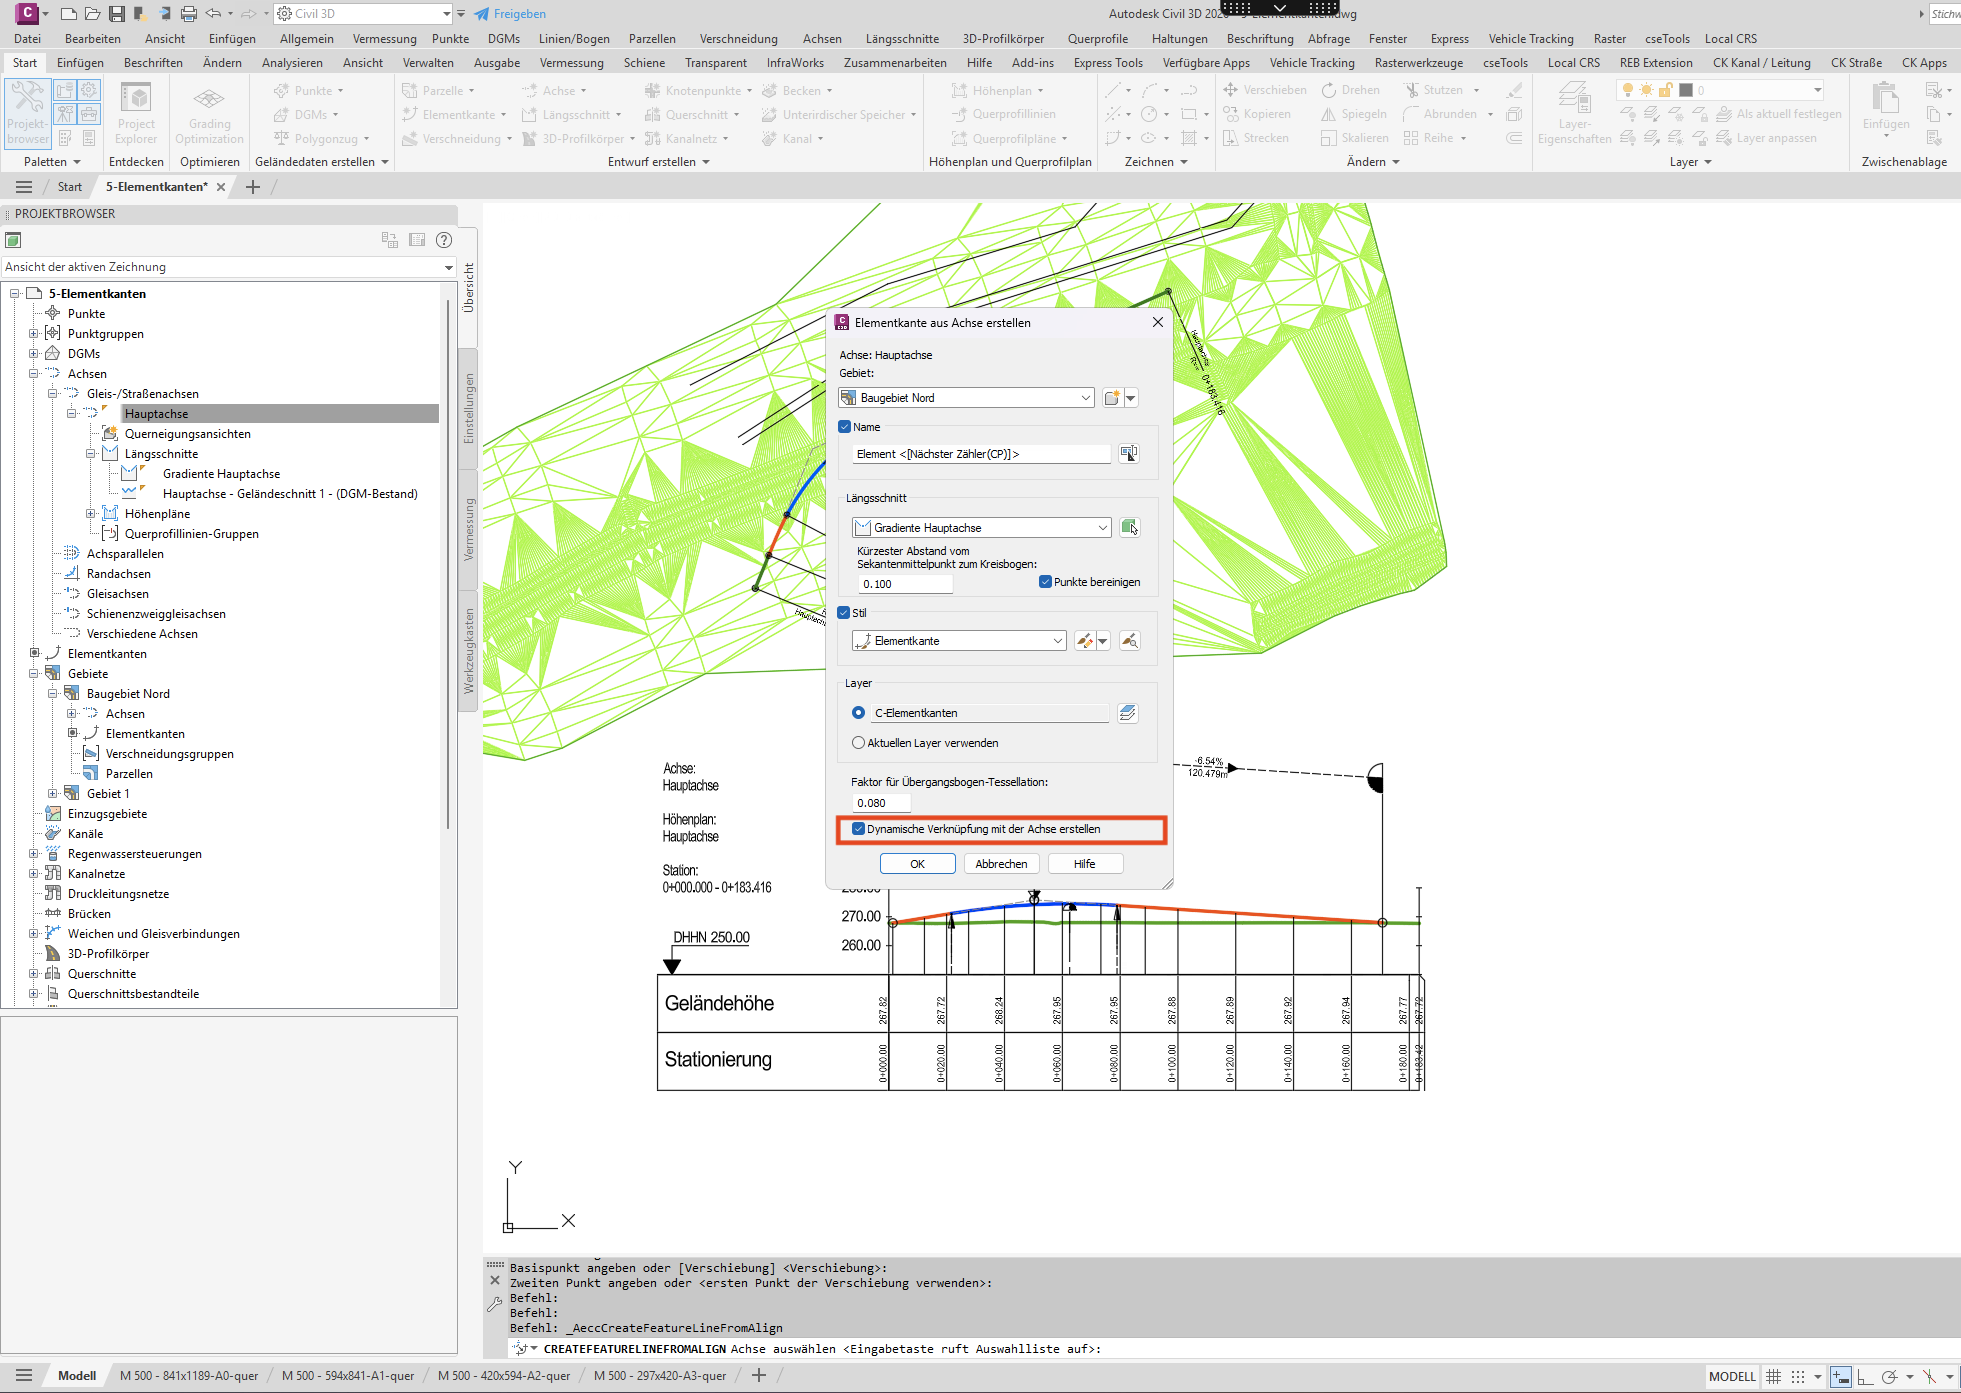Toggle the grid display in the status bar
This screenshot has height=1393, width=1961.
point(1773,1376)
